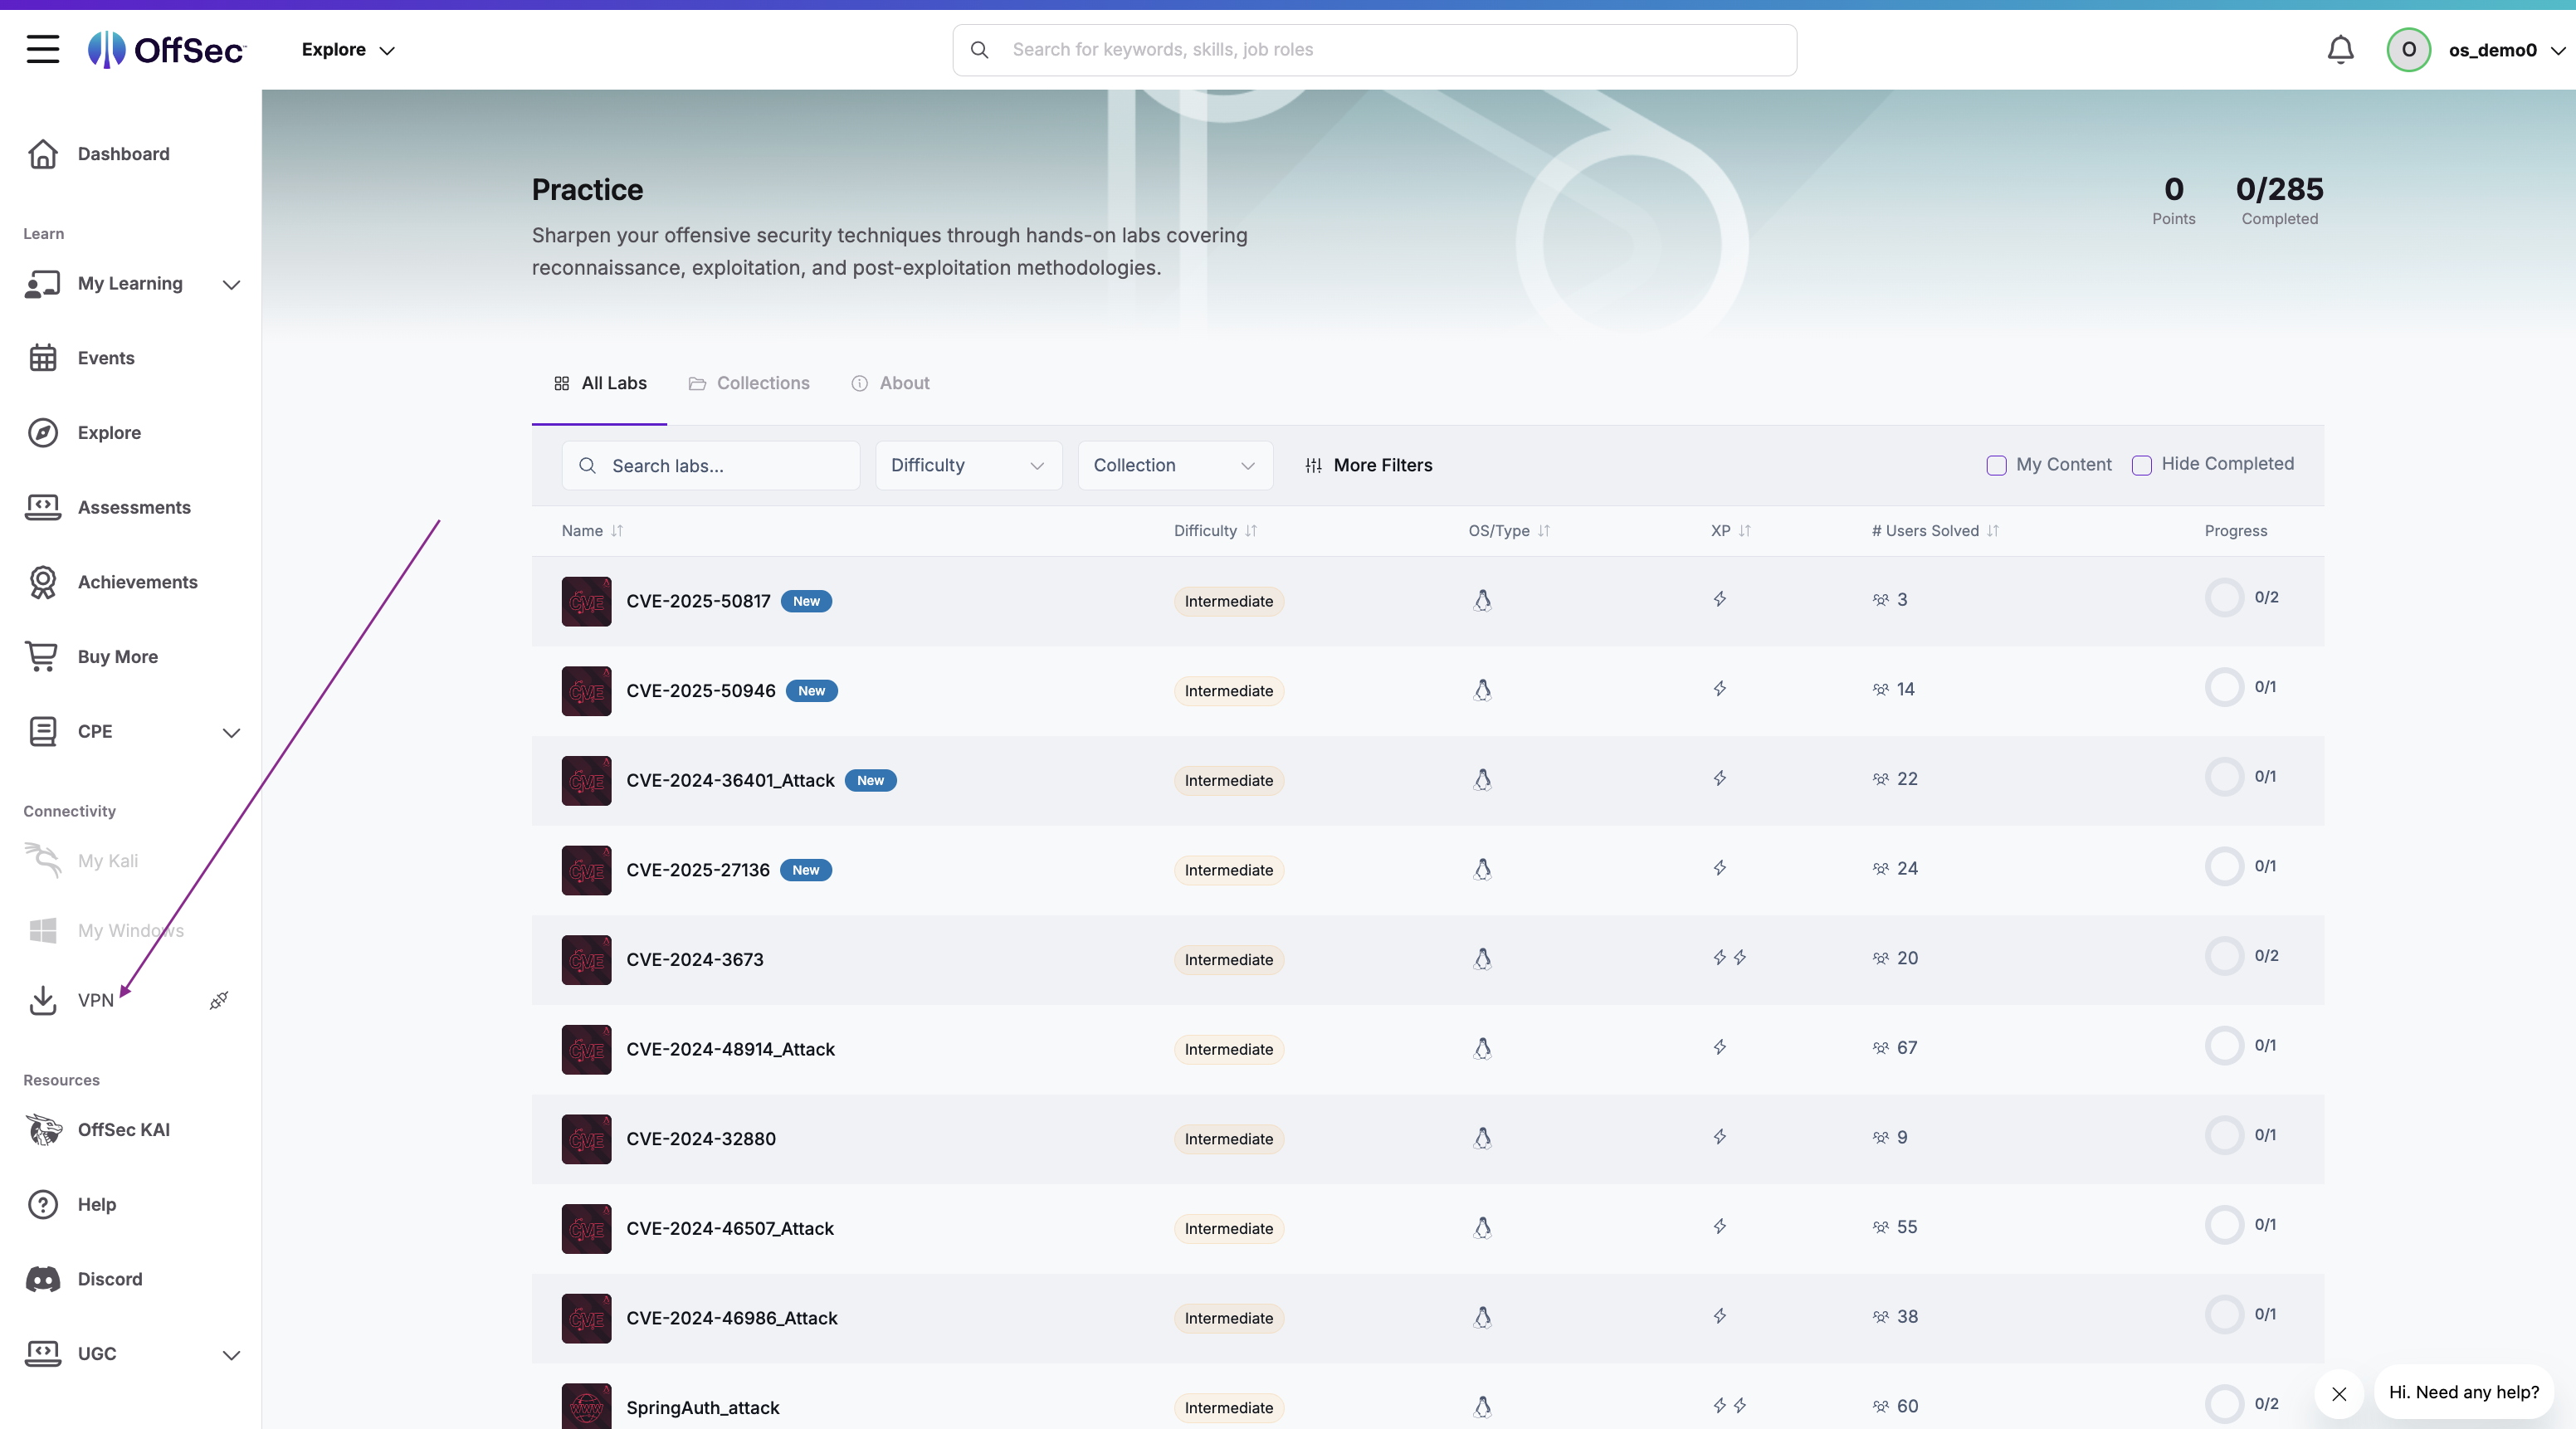Open Achievements badge icon

[43, 582]
